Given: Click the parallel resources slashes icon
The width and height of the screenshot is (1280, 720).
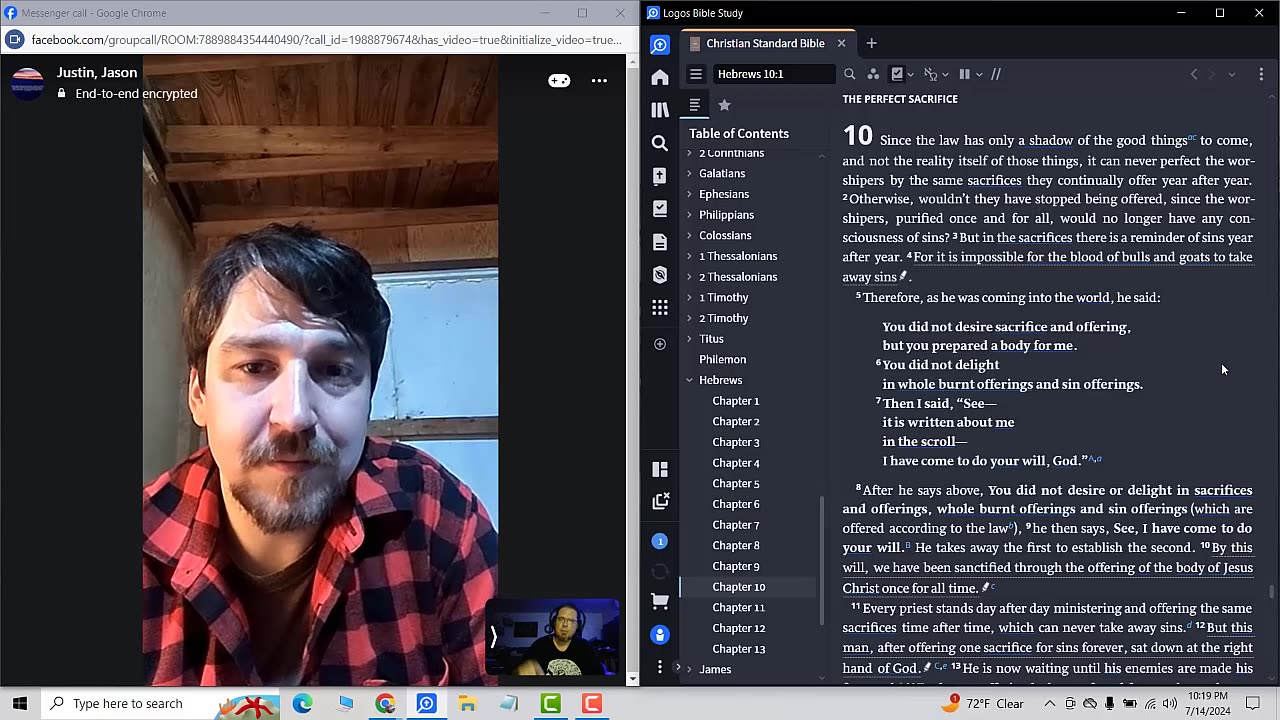Looking at the screenshot, I should pyautogui.click(x=995, y=74).
